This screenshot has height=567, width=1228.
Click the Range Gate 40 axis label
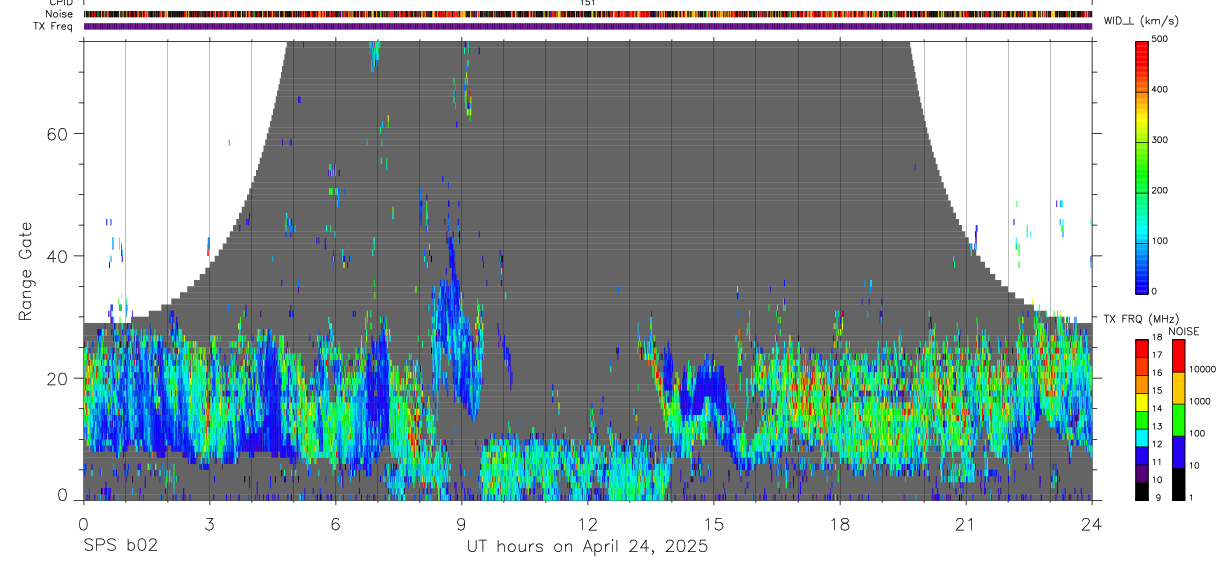[x=56, y=256]
